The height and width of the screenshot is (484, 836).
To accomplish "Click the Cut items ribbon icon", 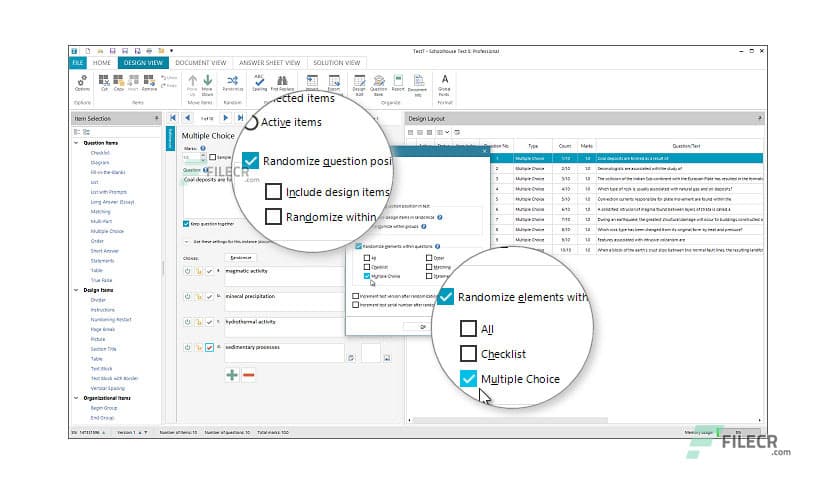I will (x=104, y=83).
